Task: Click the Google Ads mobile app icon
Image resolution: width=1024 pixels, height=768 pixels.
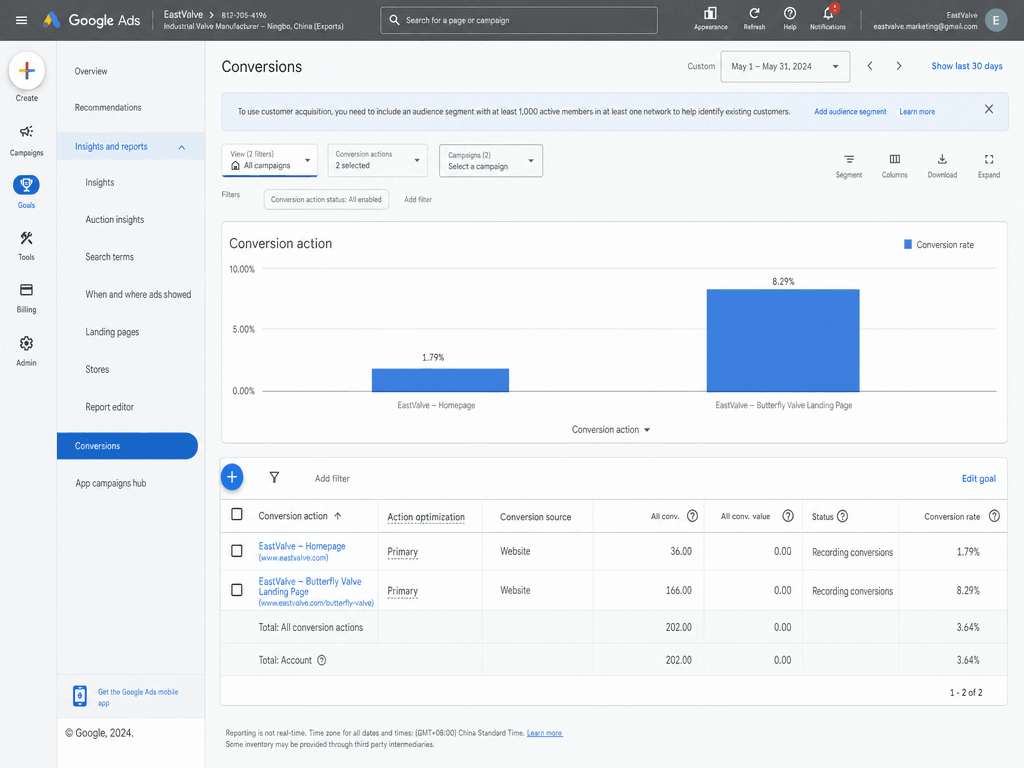Action: (80, 696)
